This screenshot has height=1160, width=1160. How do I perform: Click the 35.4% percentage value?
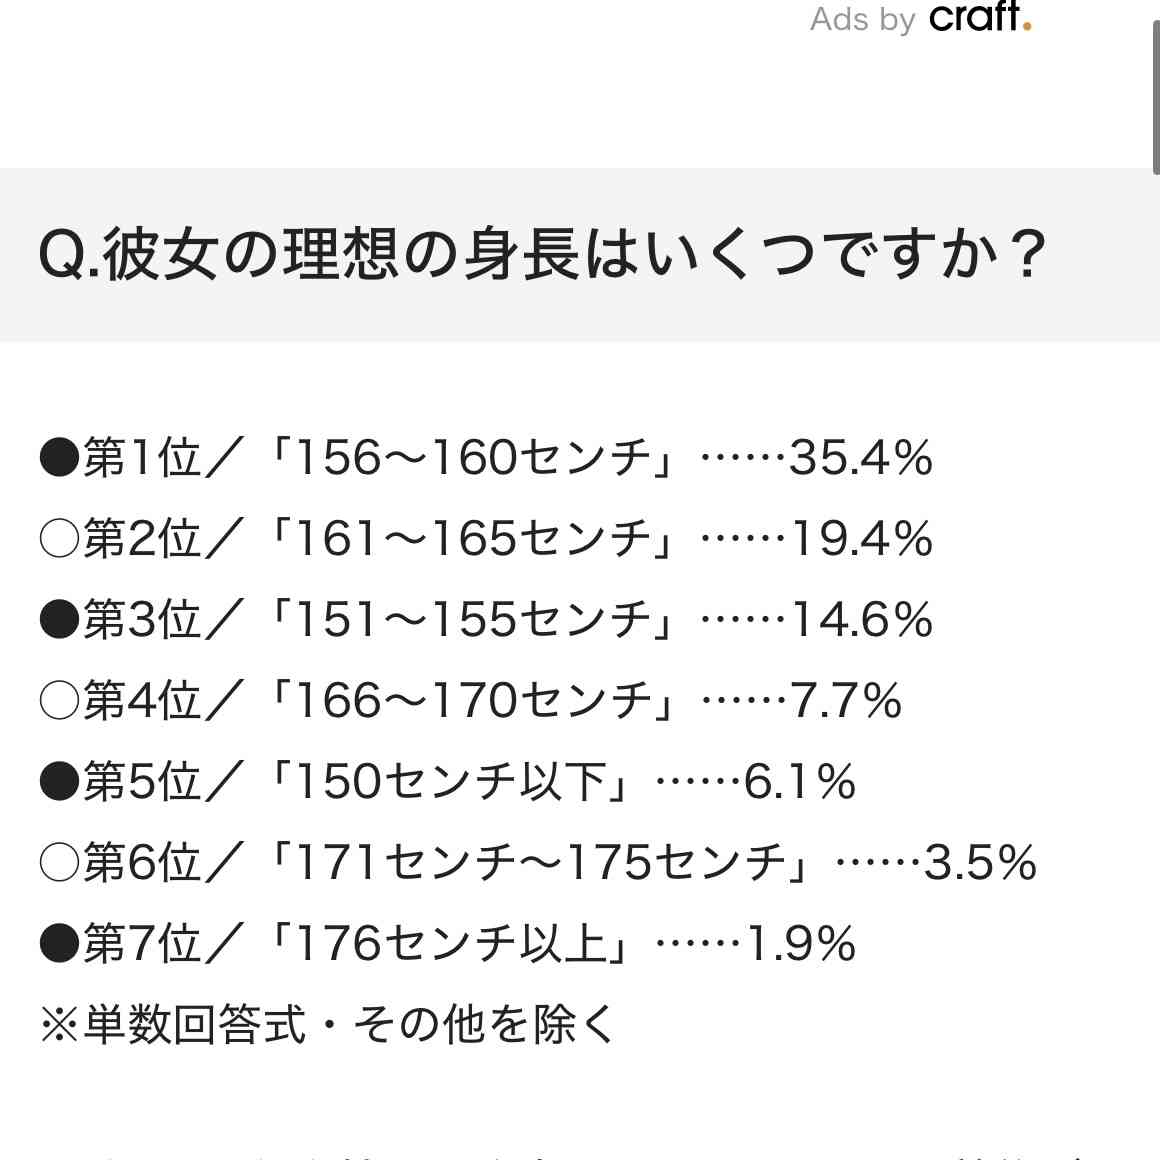(x=861, y=457)
